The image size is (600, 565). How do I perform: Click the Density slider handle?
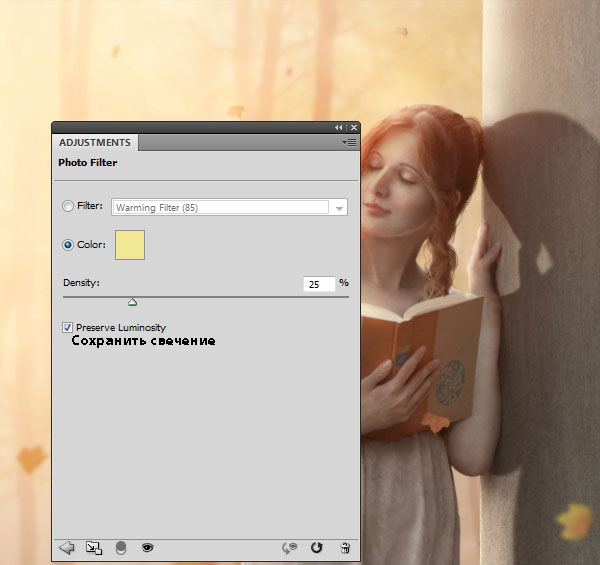click(132, 302)
